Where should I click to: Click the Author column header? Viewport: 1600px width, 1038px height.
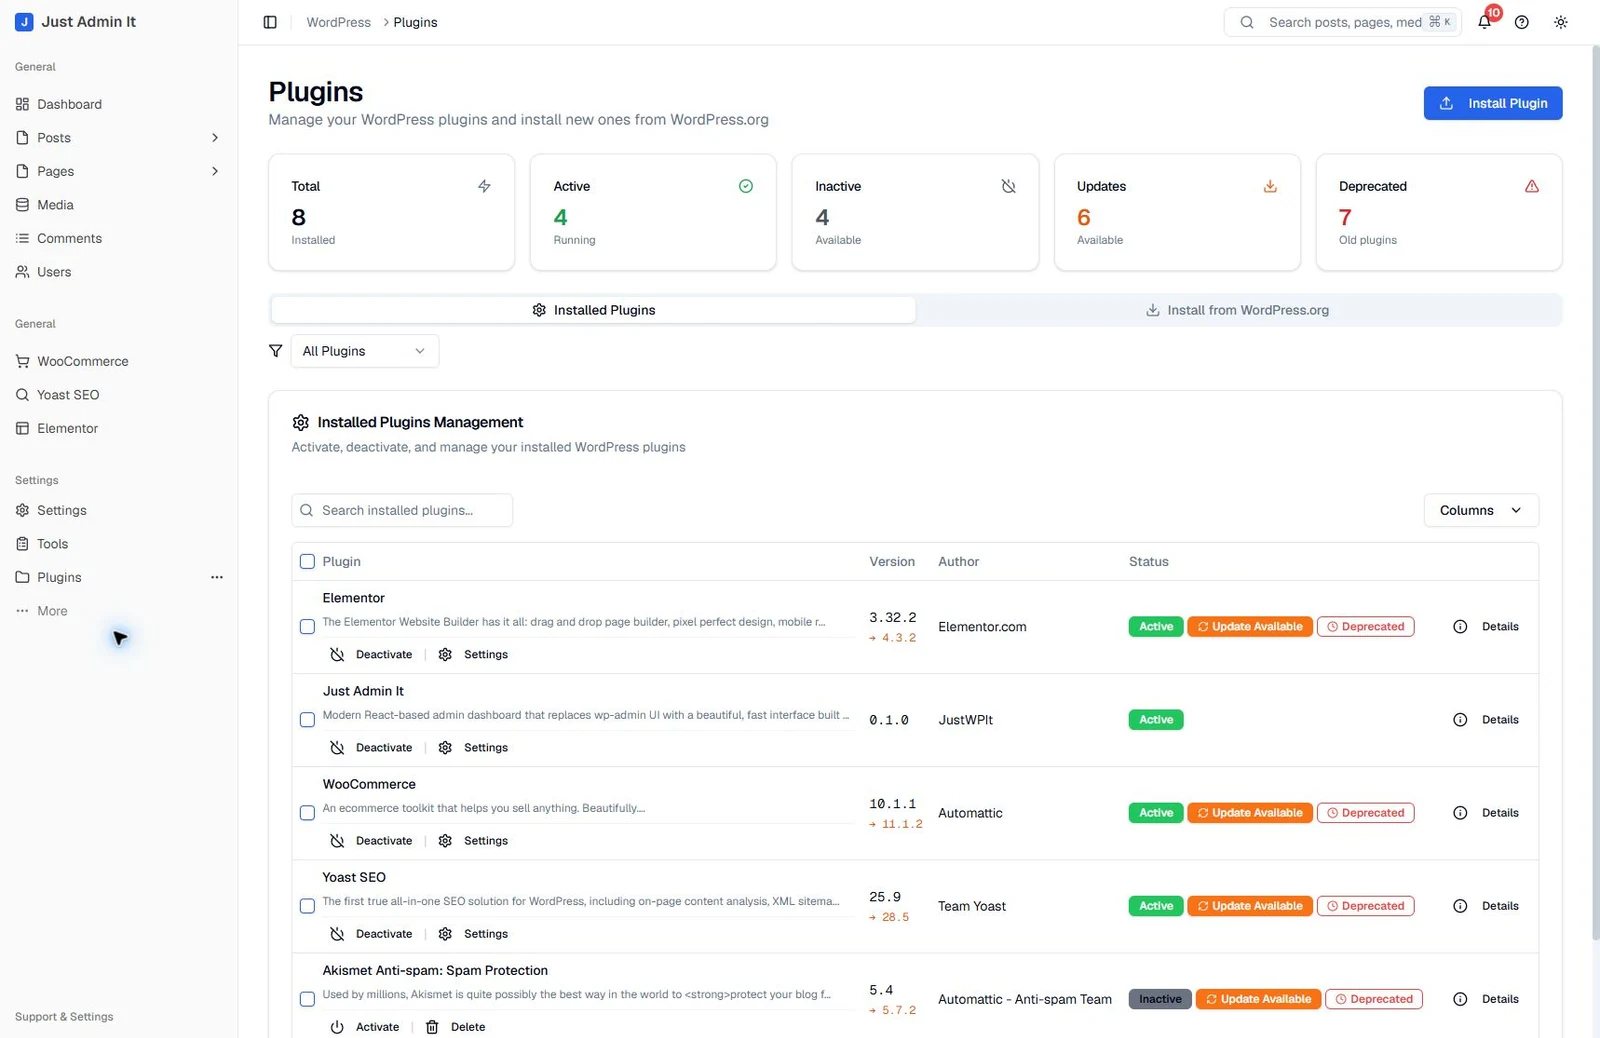point(959,562)
